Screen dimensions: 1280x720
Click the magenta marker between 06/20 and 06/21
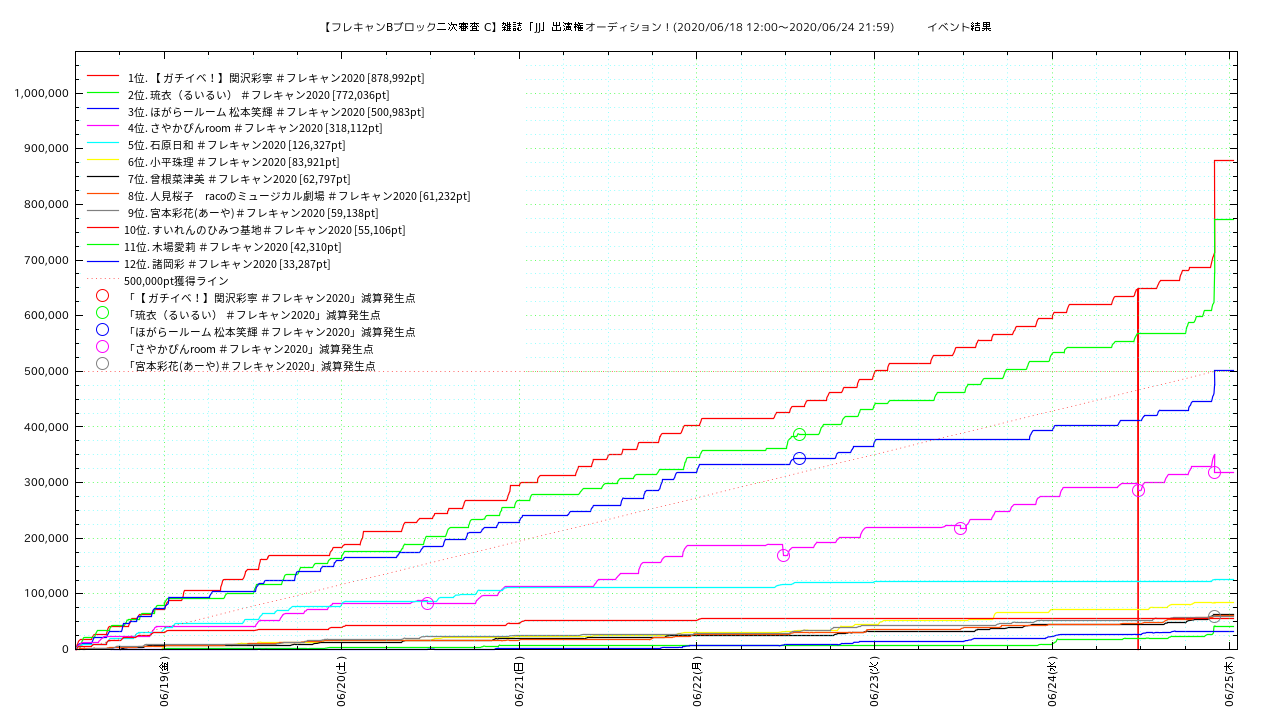click(x=427, y=603)
